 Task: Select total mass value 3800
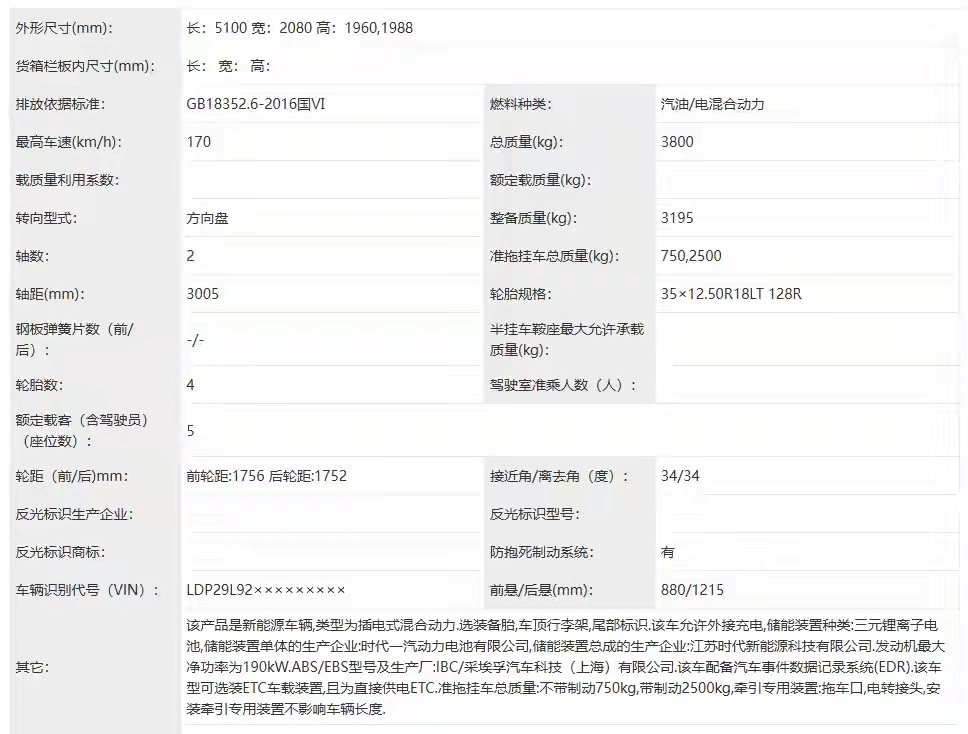(x=677, y=142)
